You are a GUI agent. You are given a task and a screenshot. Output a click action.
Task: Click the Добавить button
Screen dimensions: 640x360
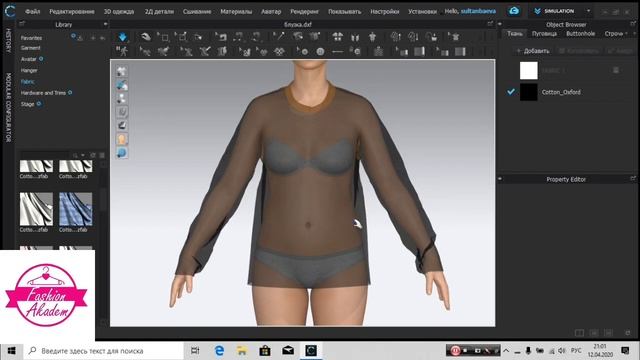pos(533,51)
